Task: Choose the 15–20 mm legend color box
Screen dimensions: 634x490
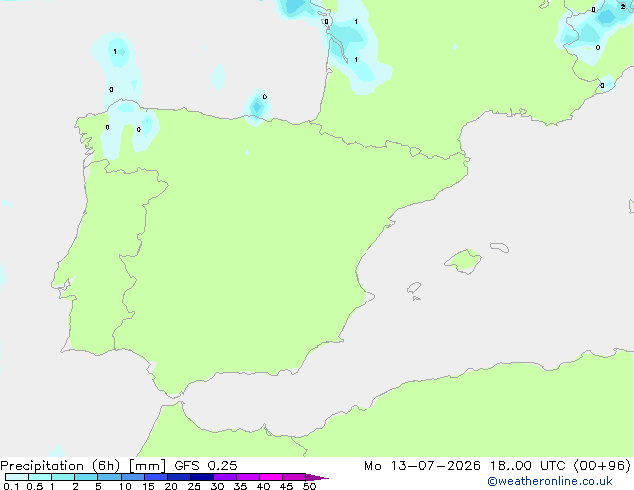Action: click(x=155, y=477)
